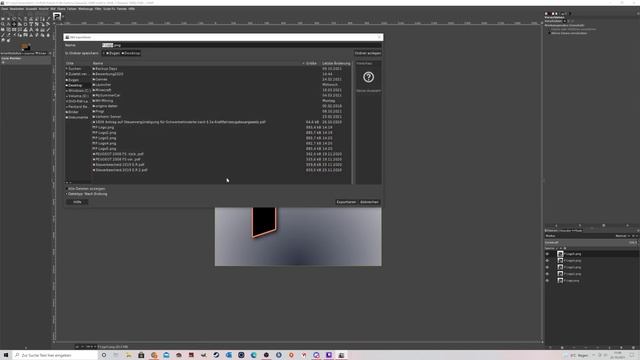This screenshot has height=360, width=640.
Task: Select Windows (C:) in places sidebar
Action: point(78,91)
